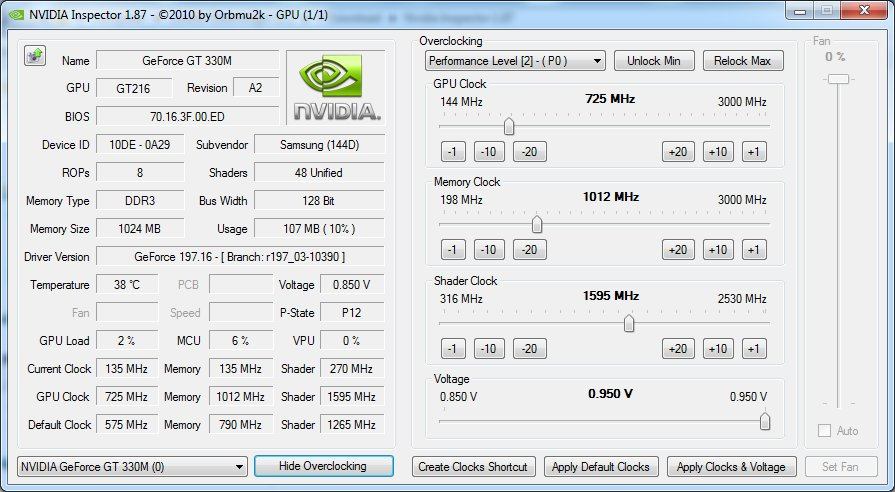Click the BIOS field 70.16.3F.00.ED
The width and height of the screenshot is (895, 492).
pos(187,116)
